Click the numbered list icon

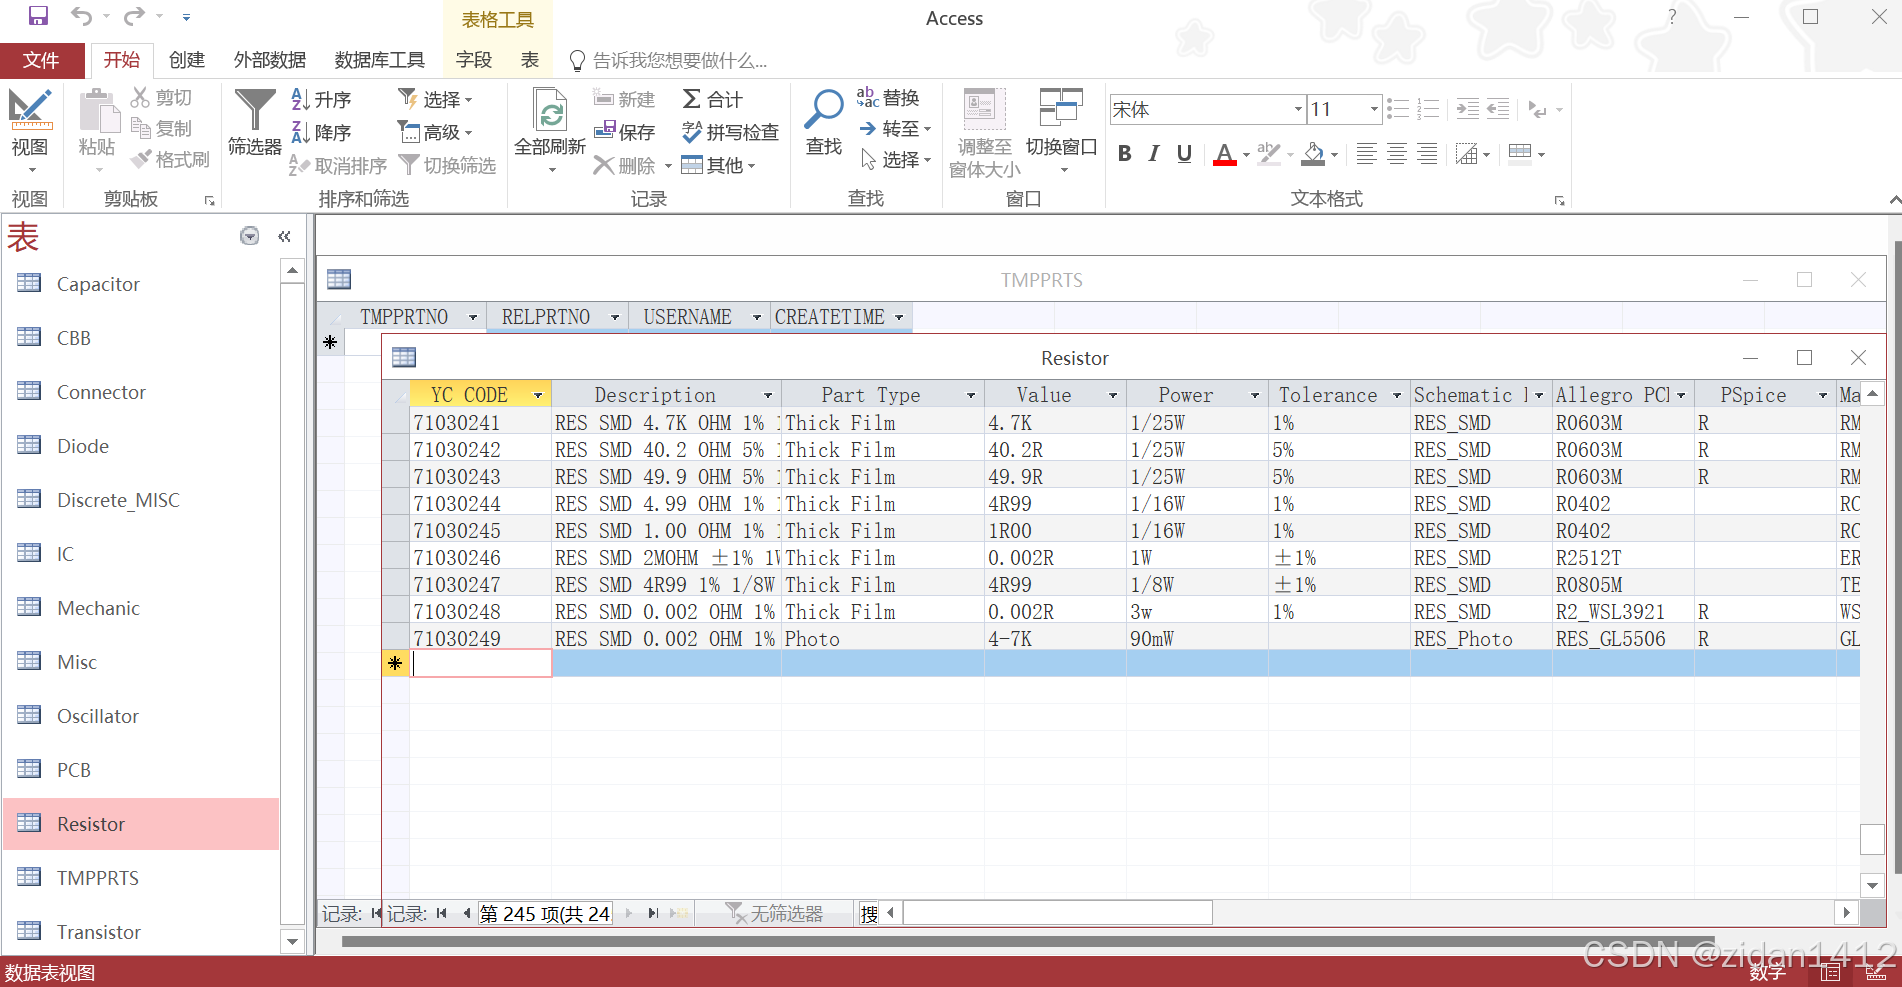tap(1429, 109)
